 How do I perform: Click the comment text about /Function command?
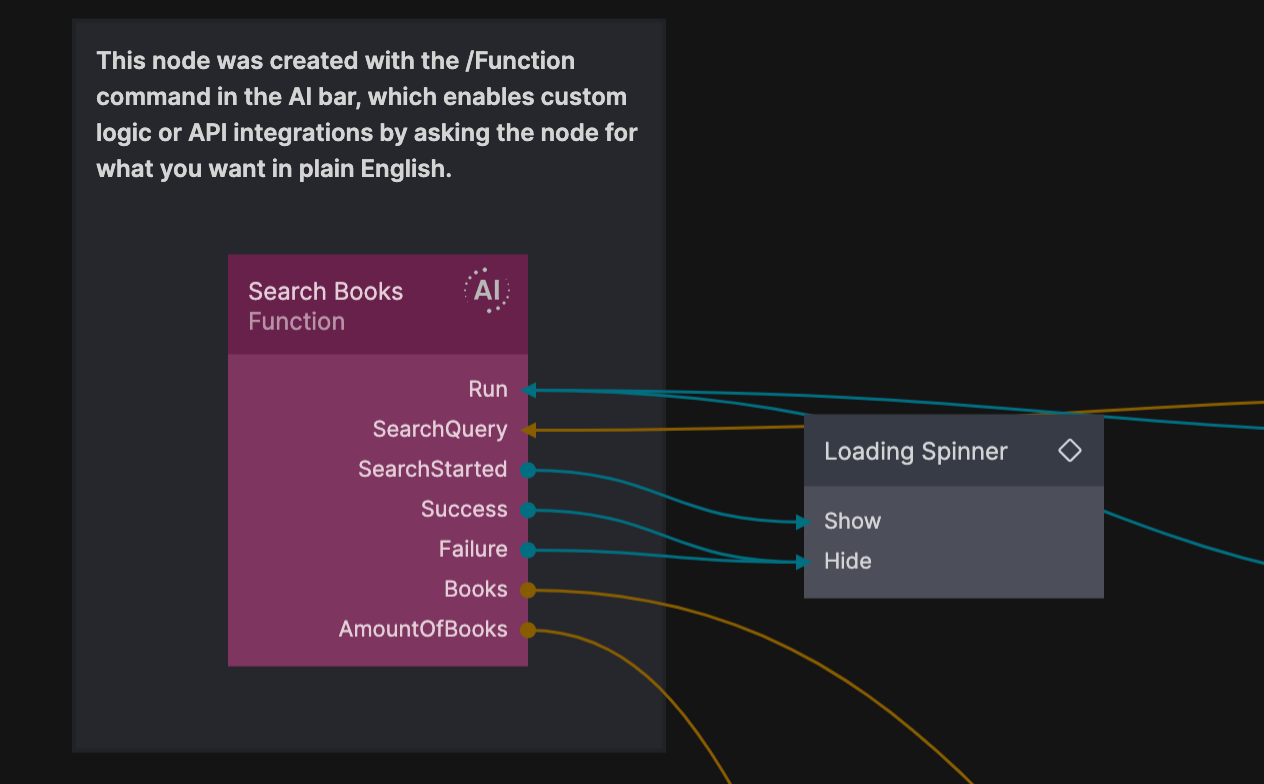[x=366, y=115]
